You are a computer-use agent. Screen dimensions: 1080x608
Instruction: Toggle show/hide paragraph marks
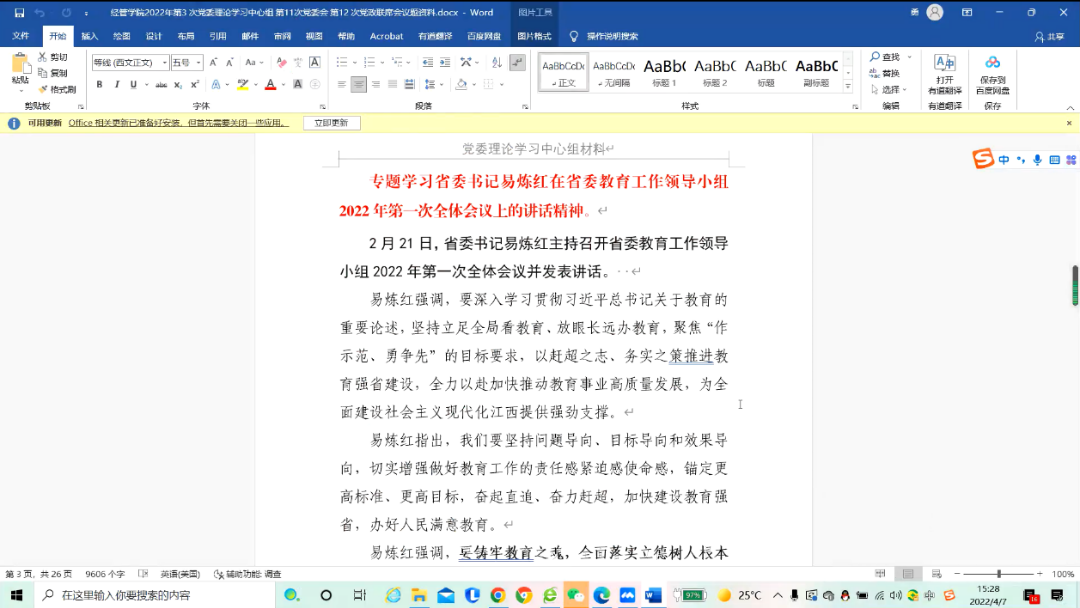tap(517, 62)
